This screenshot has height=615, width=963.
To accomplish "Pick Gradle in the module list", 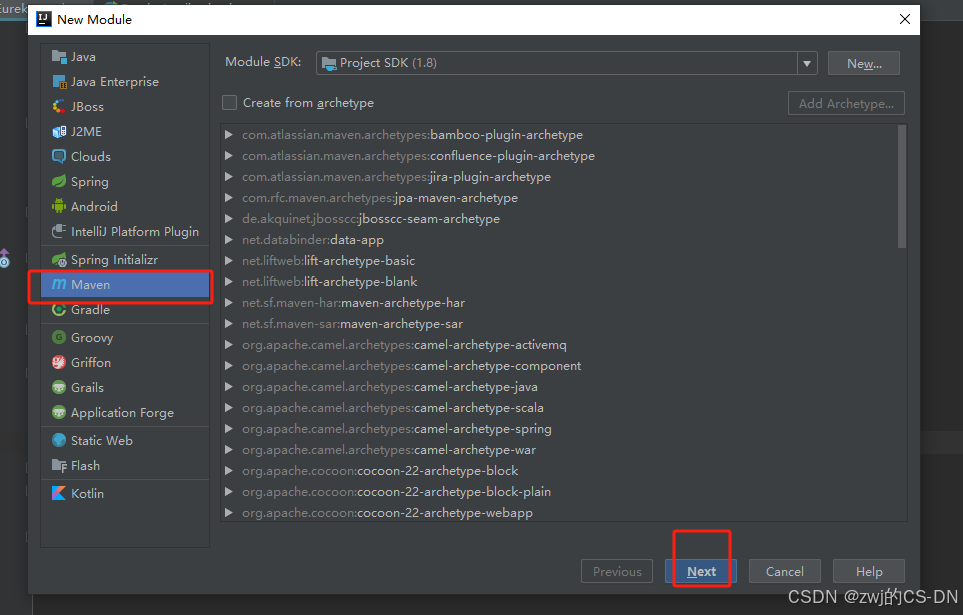I will click(x=125, y=310).
